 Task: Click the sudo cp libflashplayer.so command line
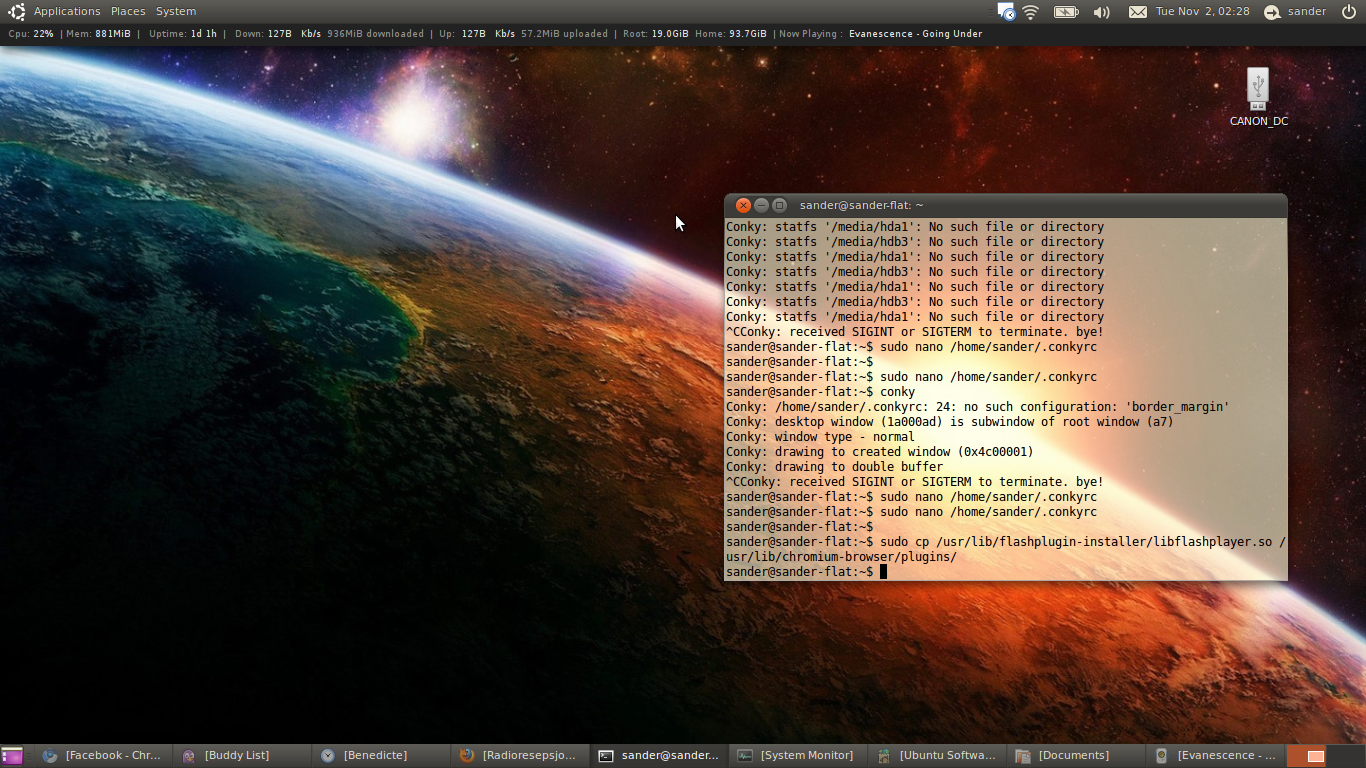point(1005,549)
